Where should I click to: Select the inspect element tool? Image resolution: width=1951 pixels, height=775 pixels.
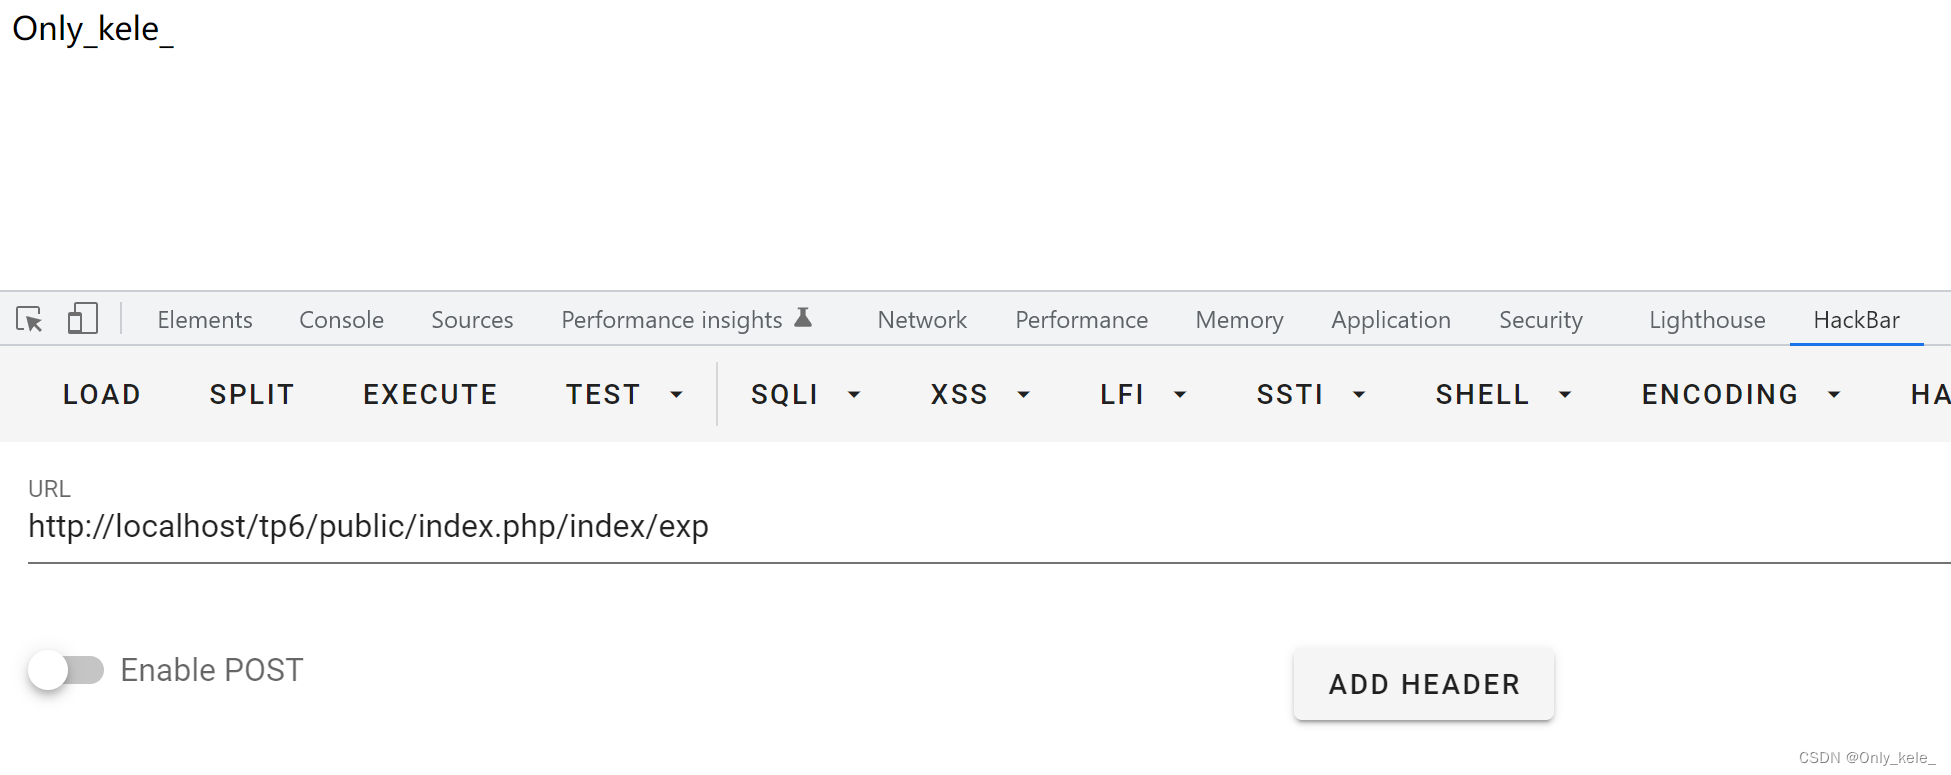pos(30,319)
